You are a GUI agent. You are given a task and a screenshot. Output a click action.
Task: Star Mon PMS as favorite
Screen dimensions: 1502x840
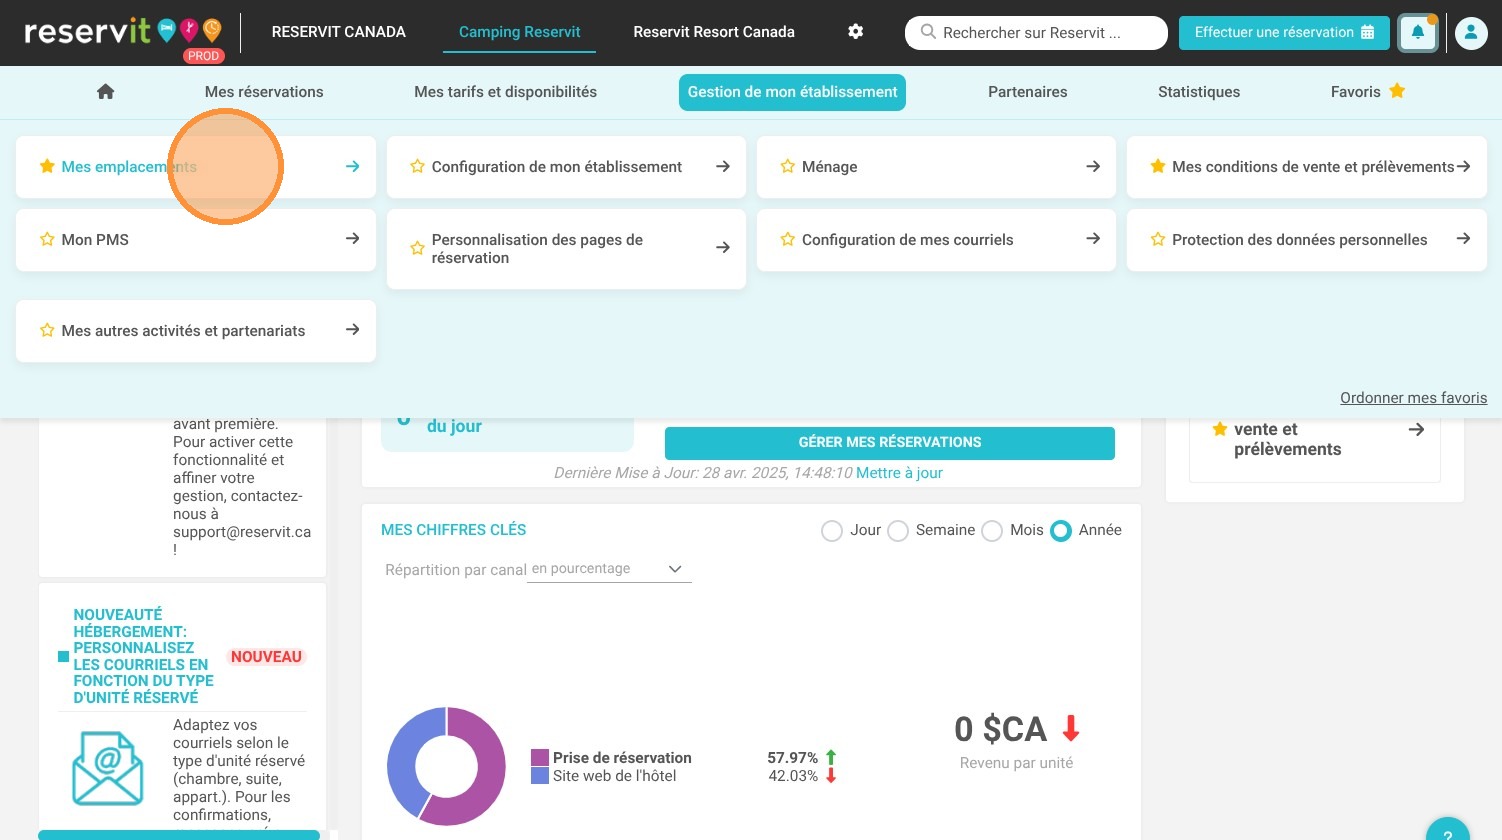click(47, 239)
